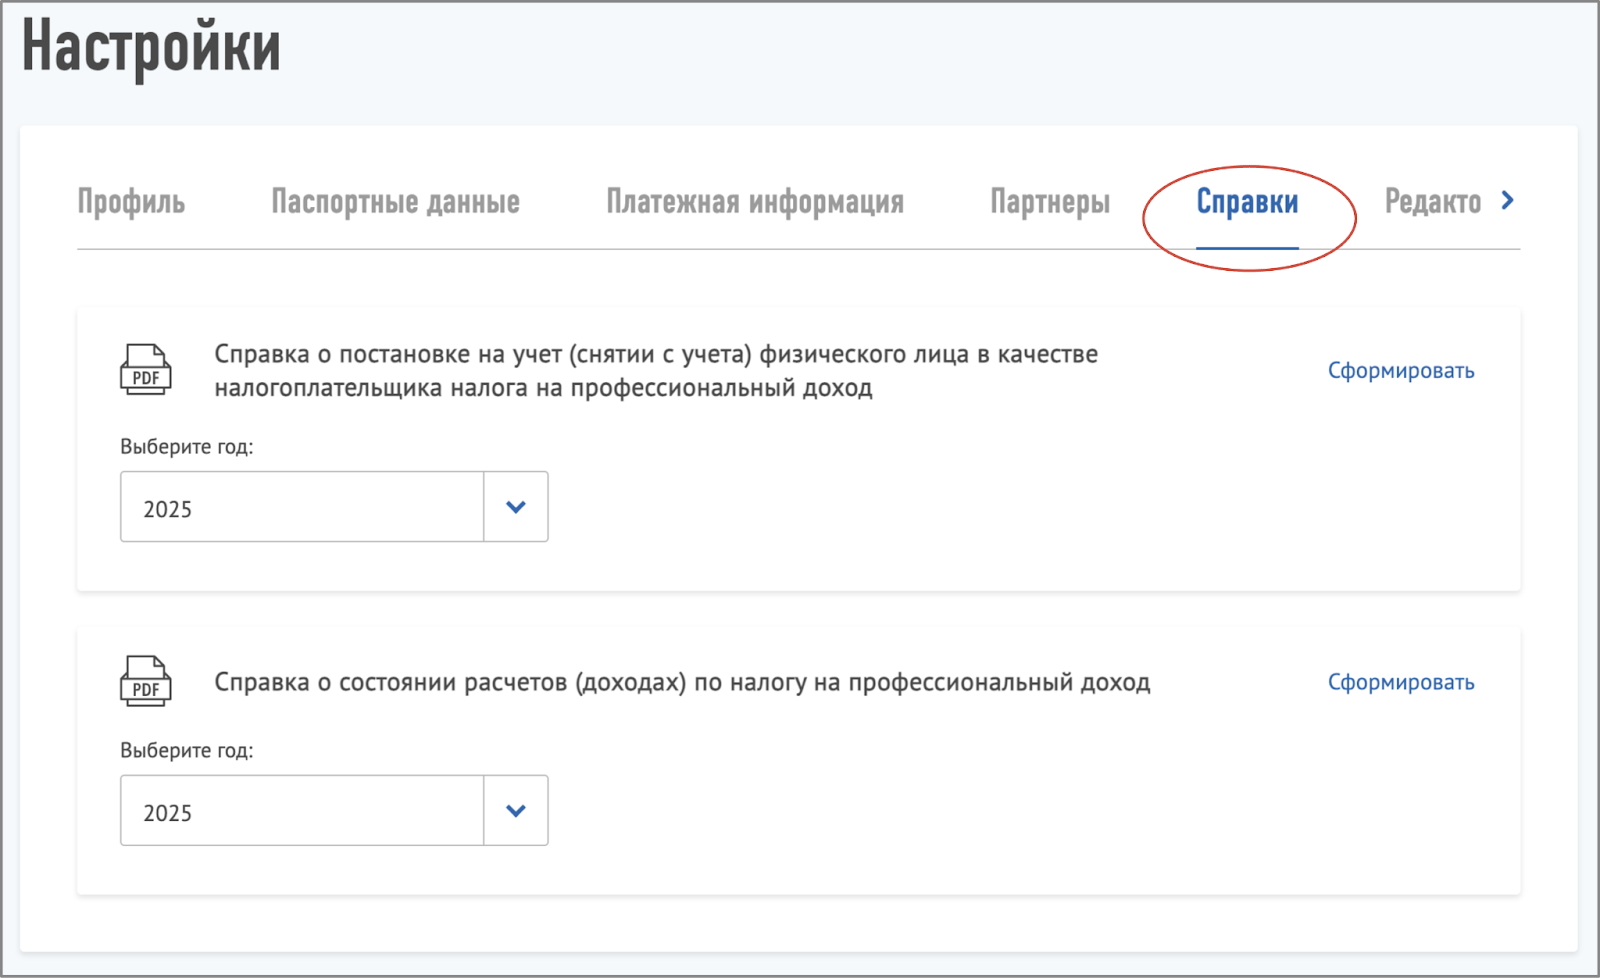Screen dimensions: 1600x978
Task: Click the first Выберите год label
Action: pyautogui.click(x=187, y=447)
